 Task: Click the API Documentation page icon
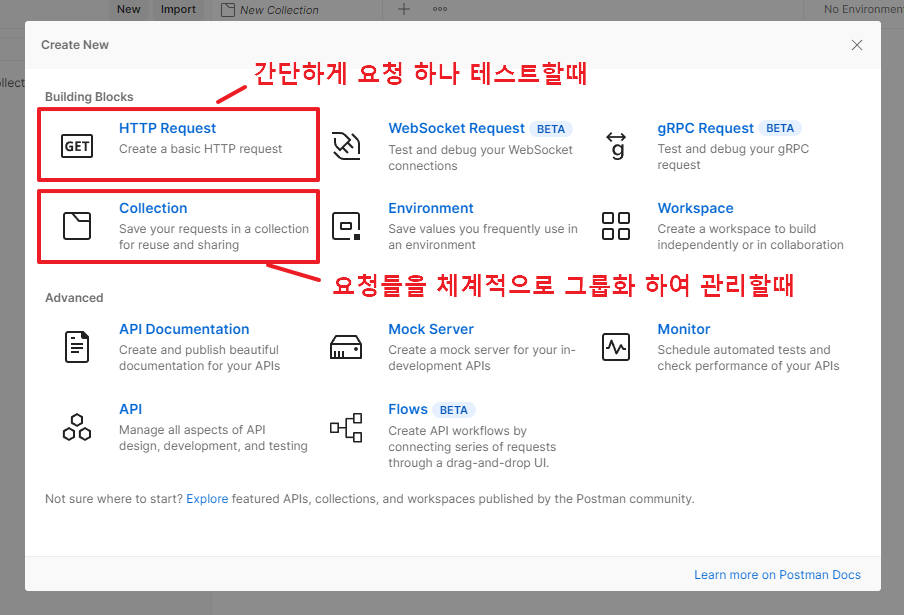coord(77,347)
